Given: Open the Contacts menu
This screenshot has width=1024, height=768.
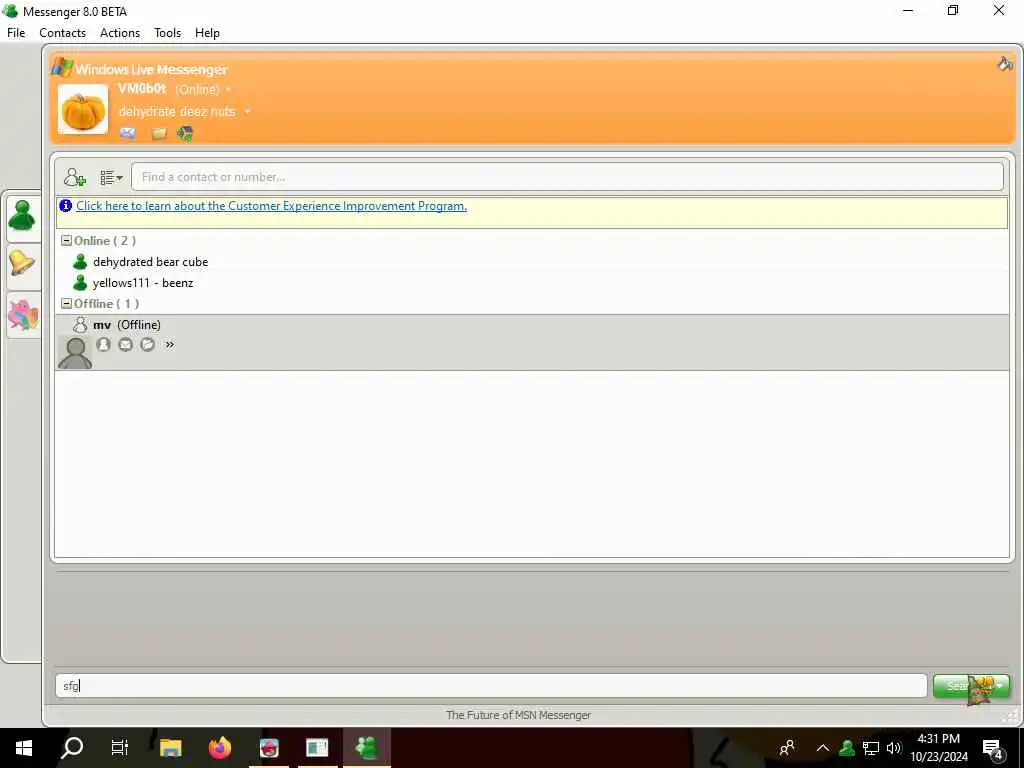Looking at the screenshot, I should tap(63, 33).
